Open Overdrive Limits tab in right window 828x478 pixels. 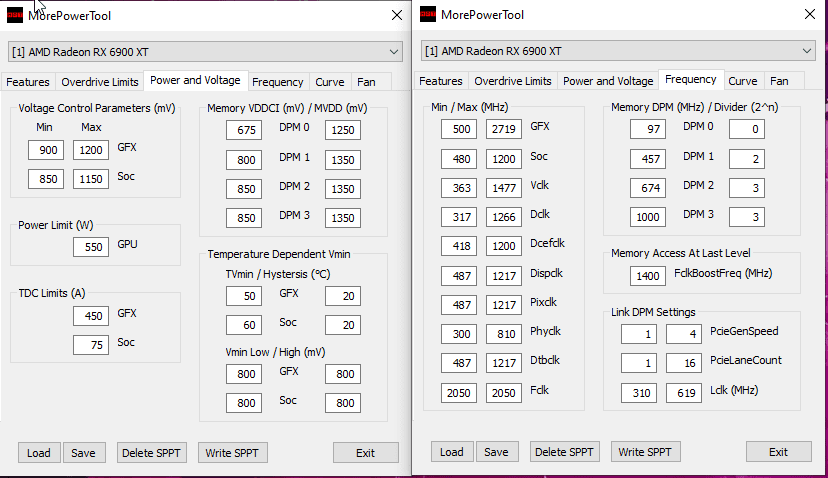513,81
